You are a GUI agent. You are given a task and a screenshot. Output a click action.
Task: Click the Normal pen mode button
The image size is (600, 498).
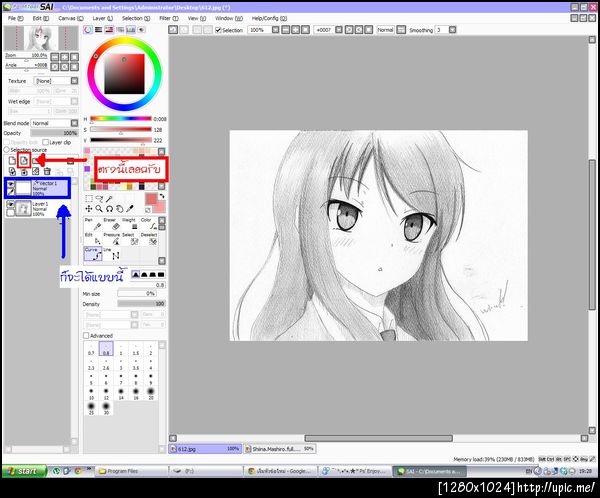point(385,29)
